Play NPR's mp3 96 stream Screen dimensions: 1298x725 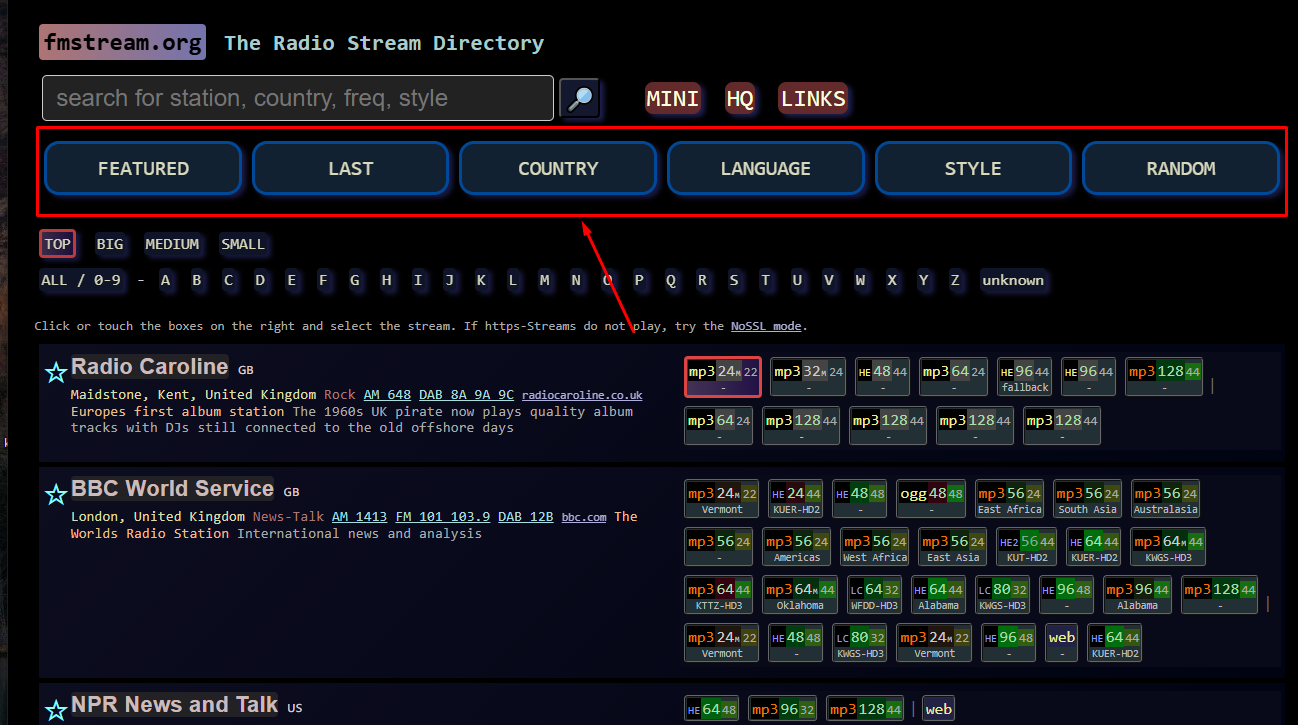pos(783,709)
